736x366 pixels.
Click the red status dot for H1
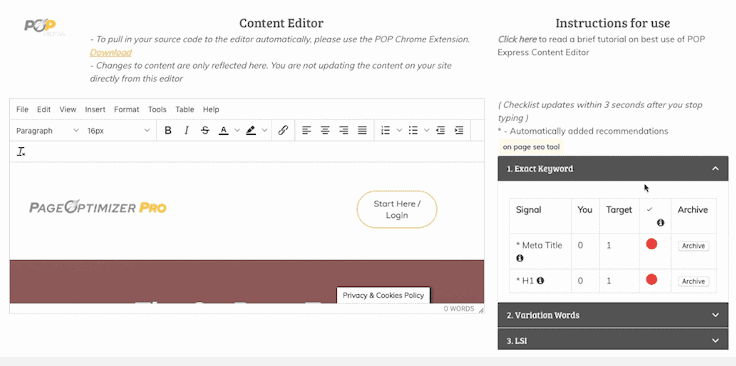(651, 280)
